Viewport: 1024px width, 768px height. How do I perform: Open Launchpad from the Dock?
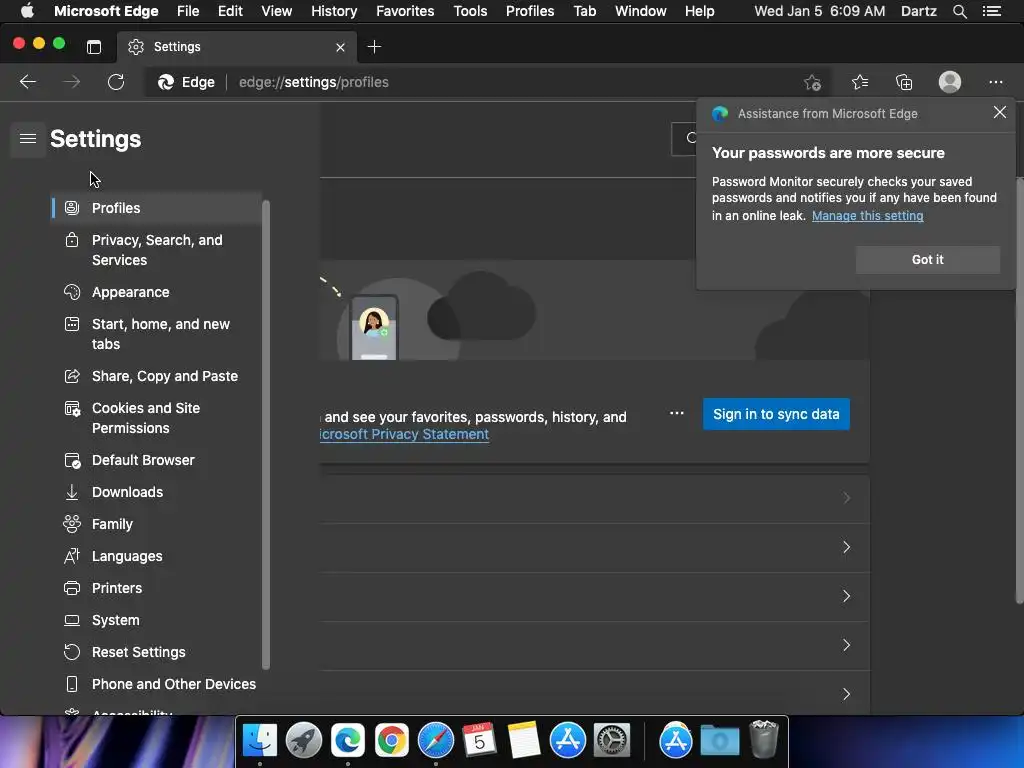coord(304,740)
